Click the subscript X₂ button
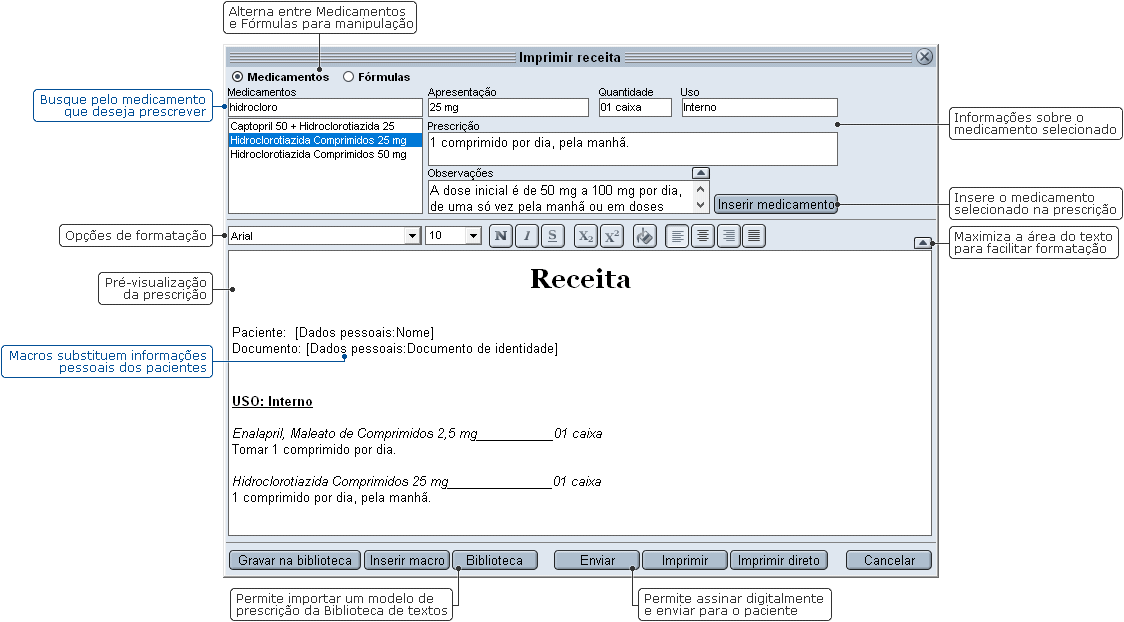The image size is (1124, 622). 586,236
